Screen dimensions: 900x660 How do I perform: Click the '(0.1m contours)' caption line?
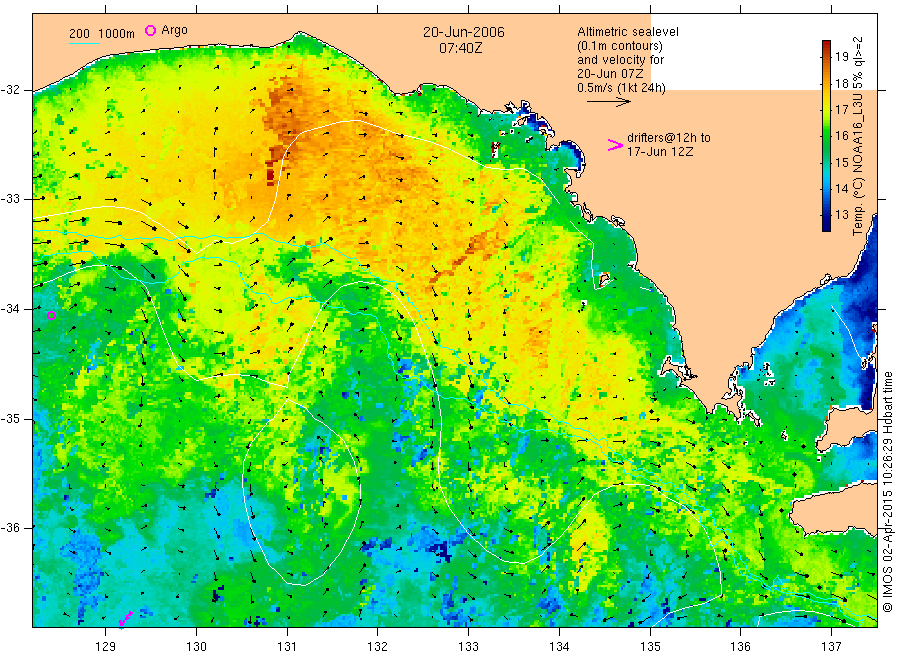pyautogui.click(x=619, y=46)
